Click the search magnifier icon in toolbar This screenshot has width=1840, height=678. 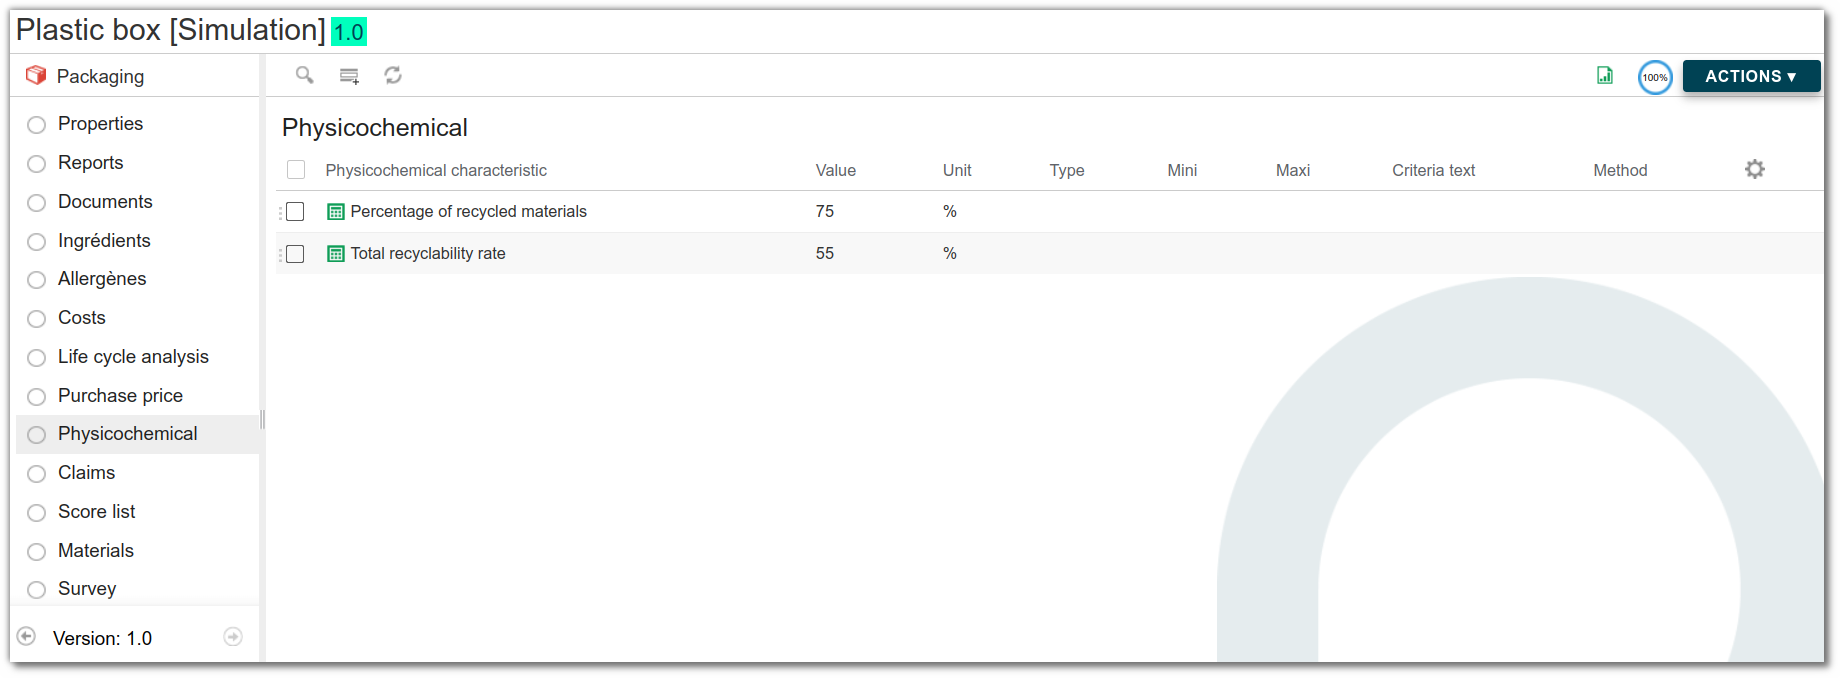click(304, 75)
